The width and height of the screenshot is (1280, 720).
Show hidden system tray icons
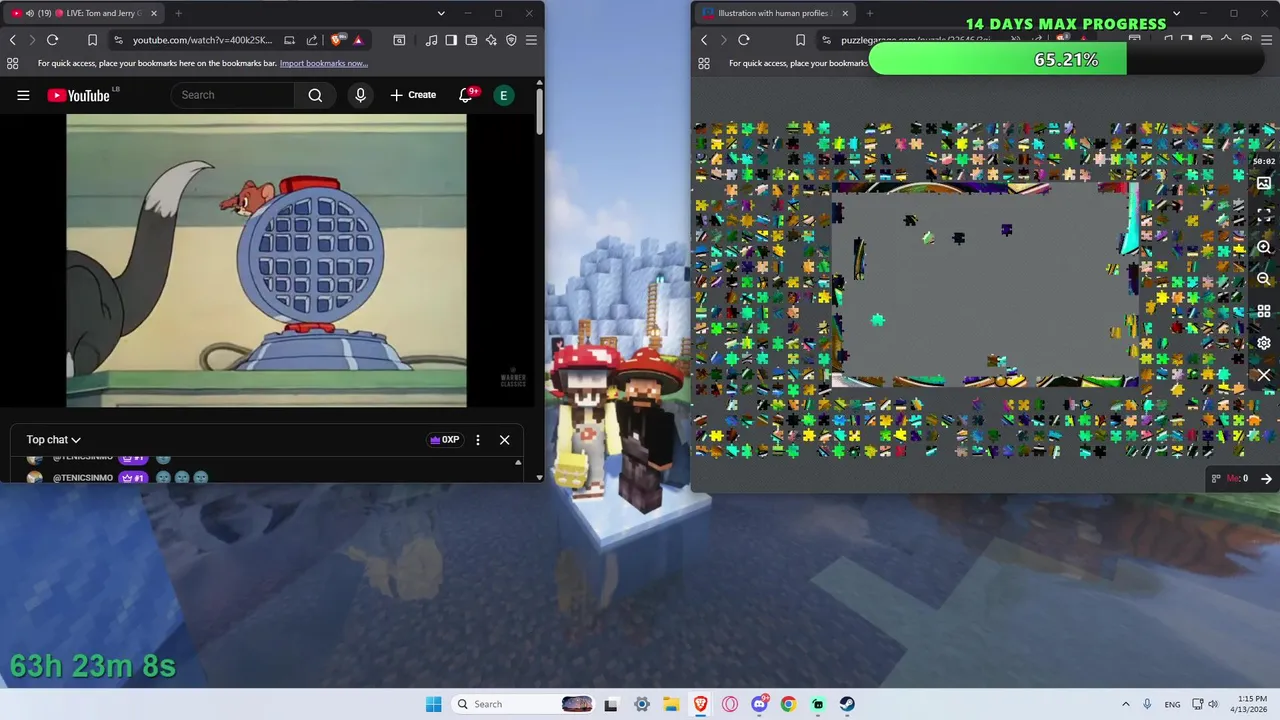pos(1125,704)
